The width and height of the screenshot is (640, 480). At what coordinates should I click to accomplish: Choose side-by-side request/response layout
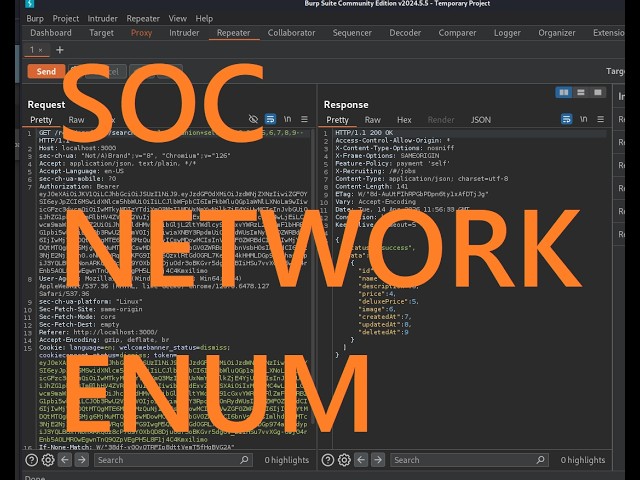[564, 92]
